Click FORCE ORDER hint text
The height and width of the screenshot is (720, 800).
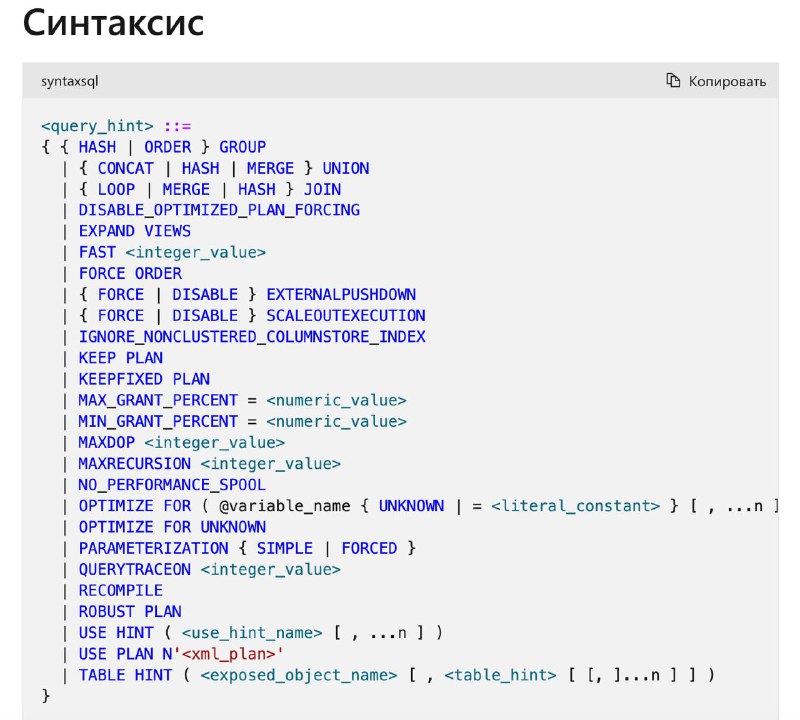coord(130,274)
